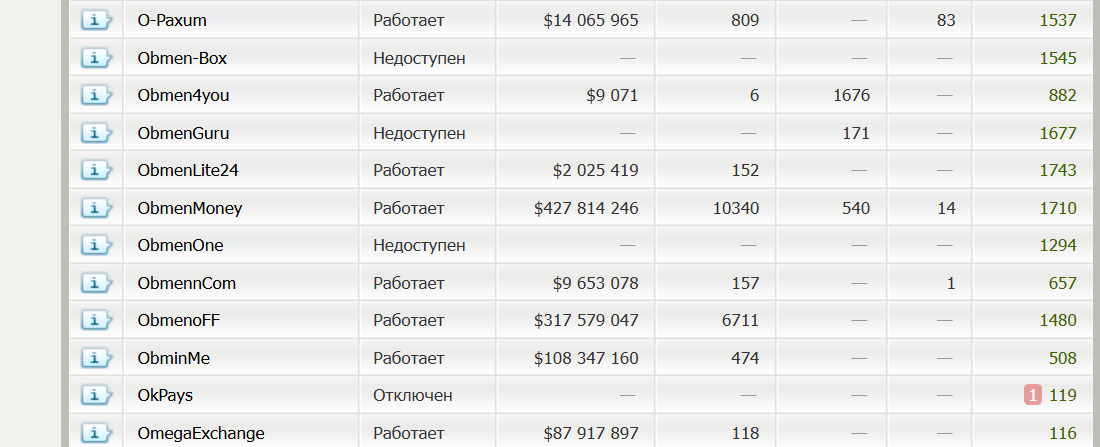
Task: Open info icon for O-Paxum
Action: 95,20
